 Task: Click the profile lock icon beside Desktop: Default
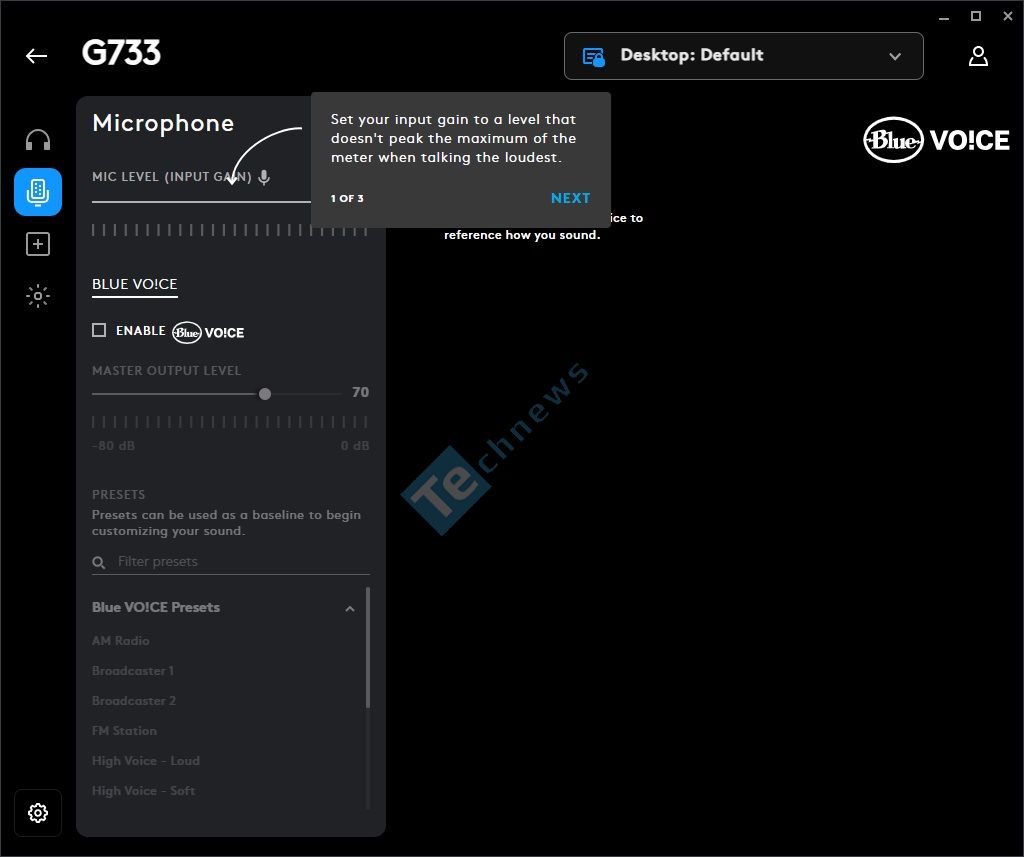point(593,57)
